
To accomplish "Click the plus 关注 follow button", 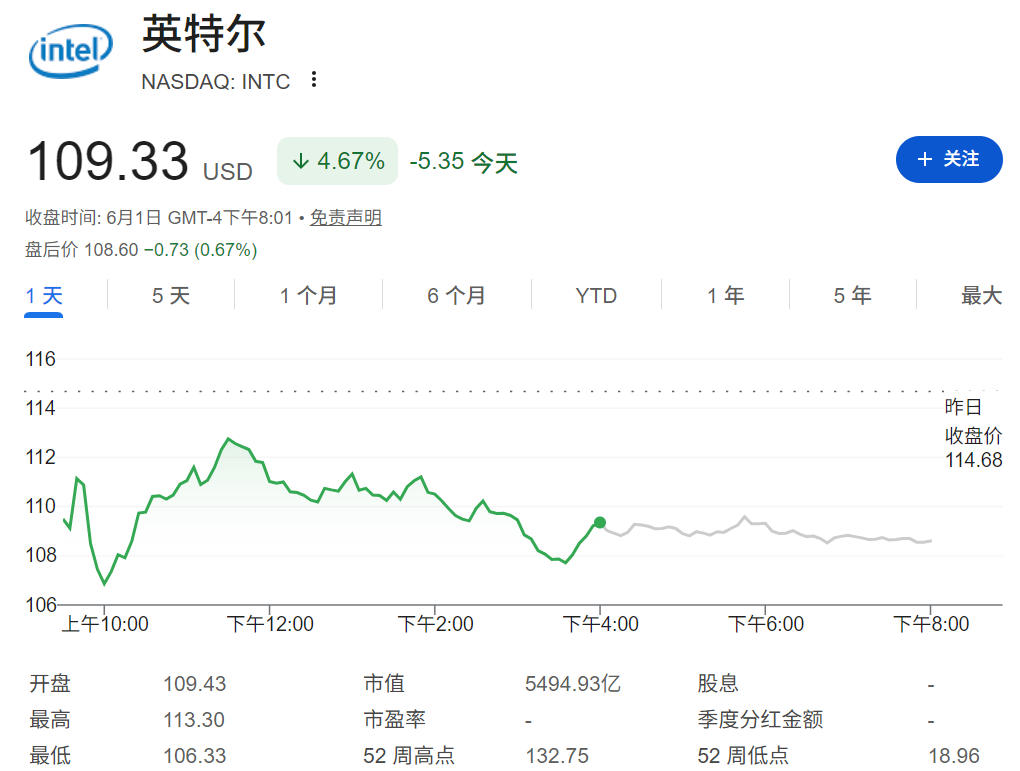I will pyautogui.click(x=948, y=159).
